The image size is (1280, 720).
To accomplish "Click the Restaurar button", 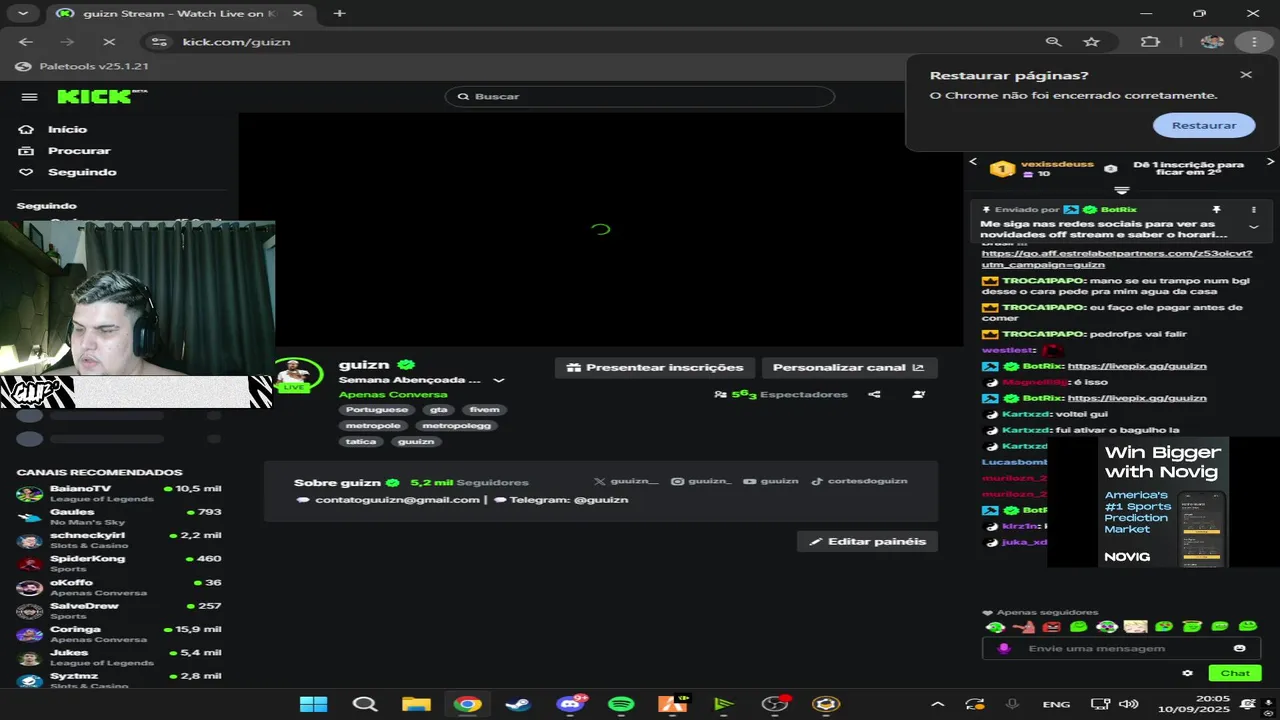I will pyautogui.click(x=1204, y=125).
